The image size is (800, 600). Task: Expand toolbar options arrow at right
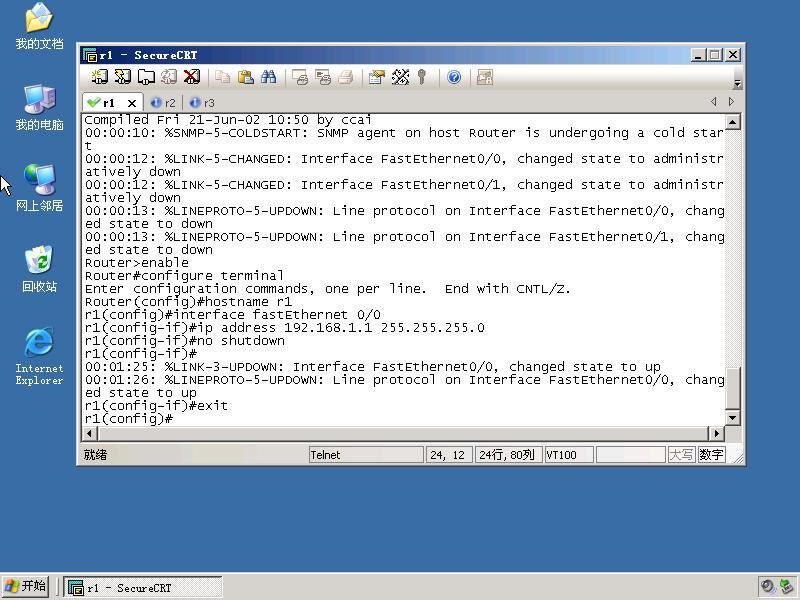click(737, 83)
